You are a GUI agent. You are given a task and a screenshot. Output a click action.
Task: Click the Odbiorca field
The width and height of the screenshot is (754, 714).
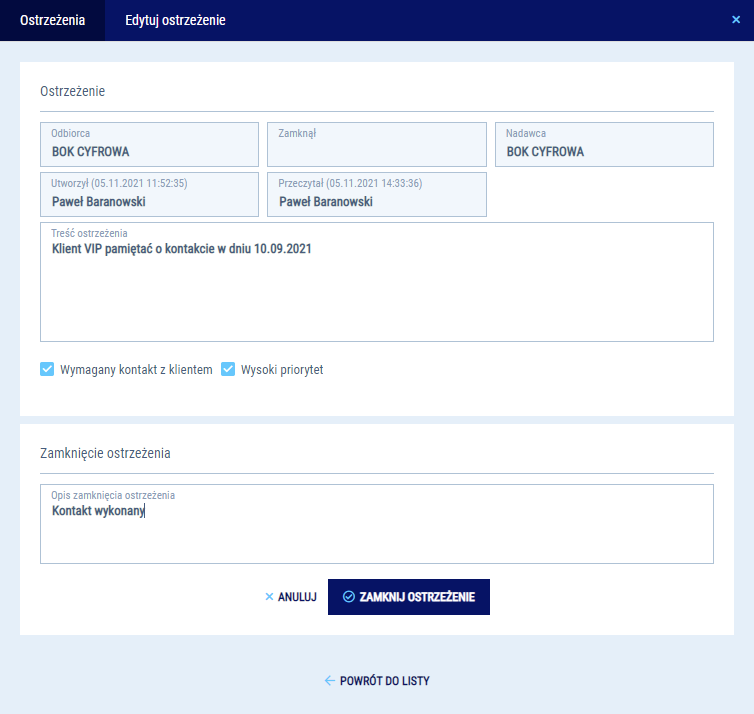tap(149, 145)
